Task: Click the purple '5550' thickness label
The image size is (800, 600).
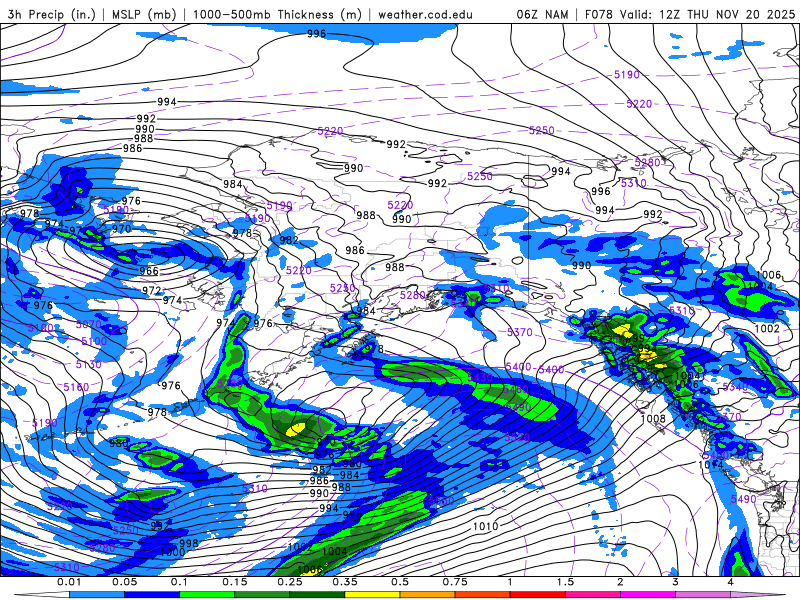Action: [x=441, y=501]
